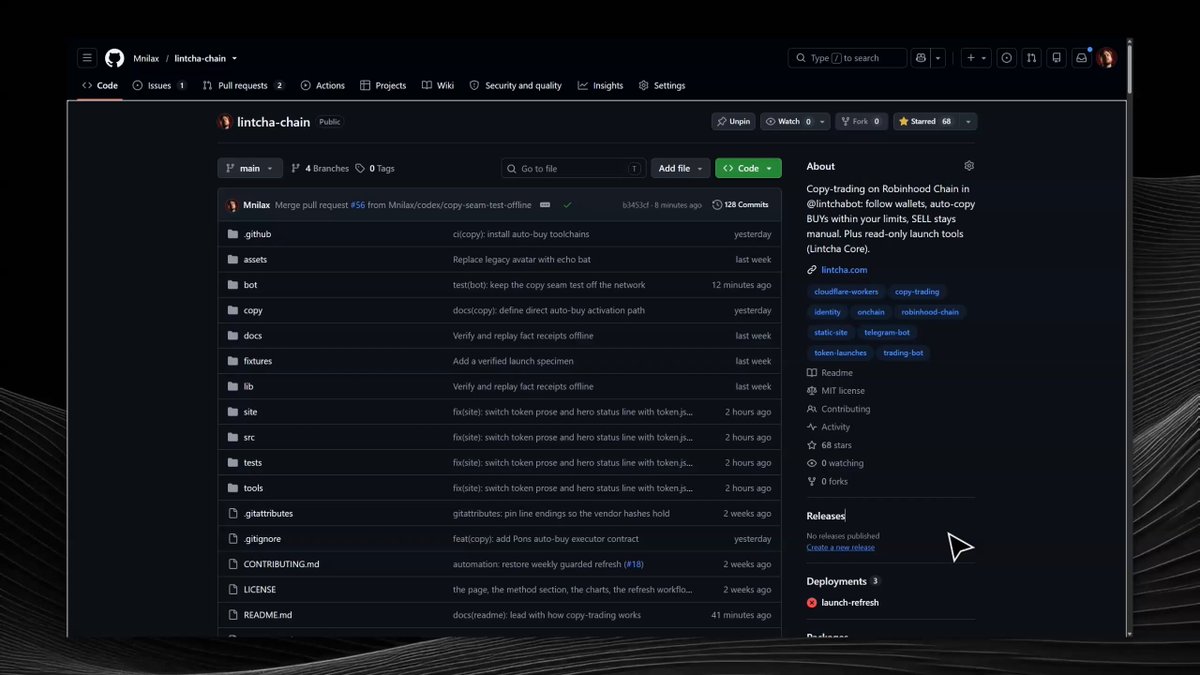
Task: Click the failed launch-refresh deployment status icon
Action: 812,602
